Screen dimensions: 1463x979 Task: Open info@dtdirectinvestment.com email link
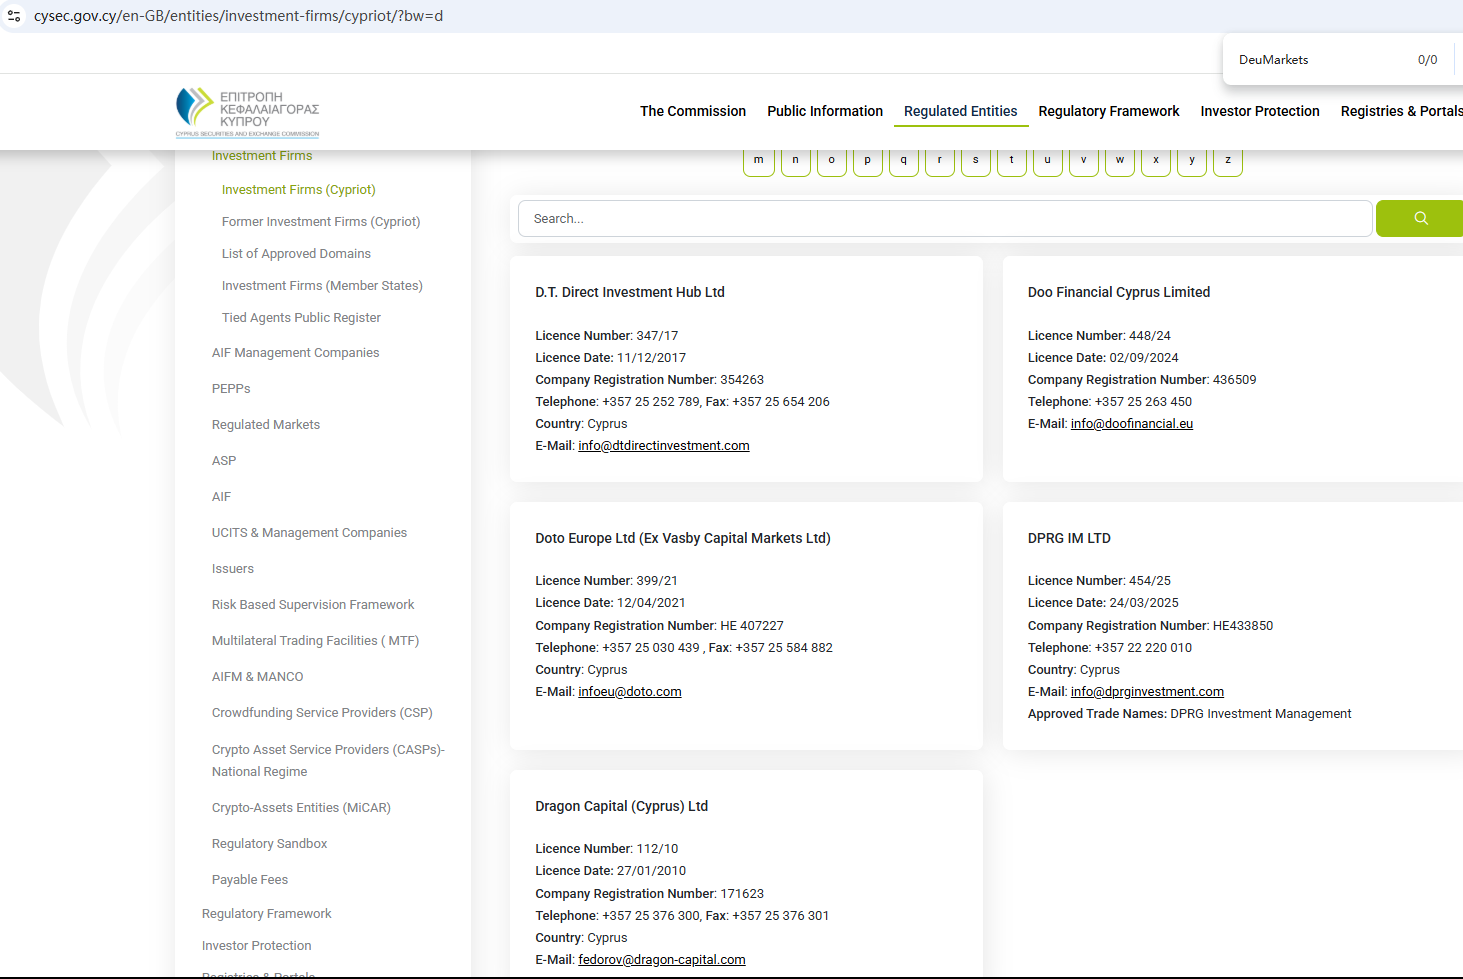point(663,446)
